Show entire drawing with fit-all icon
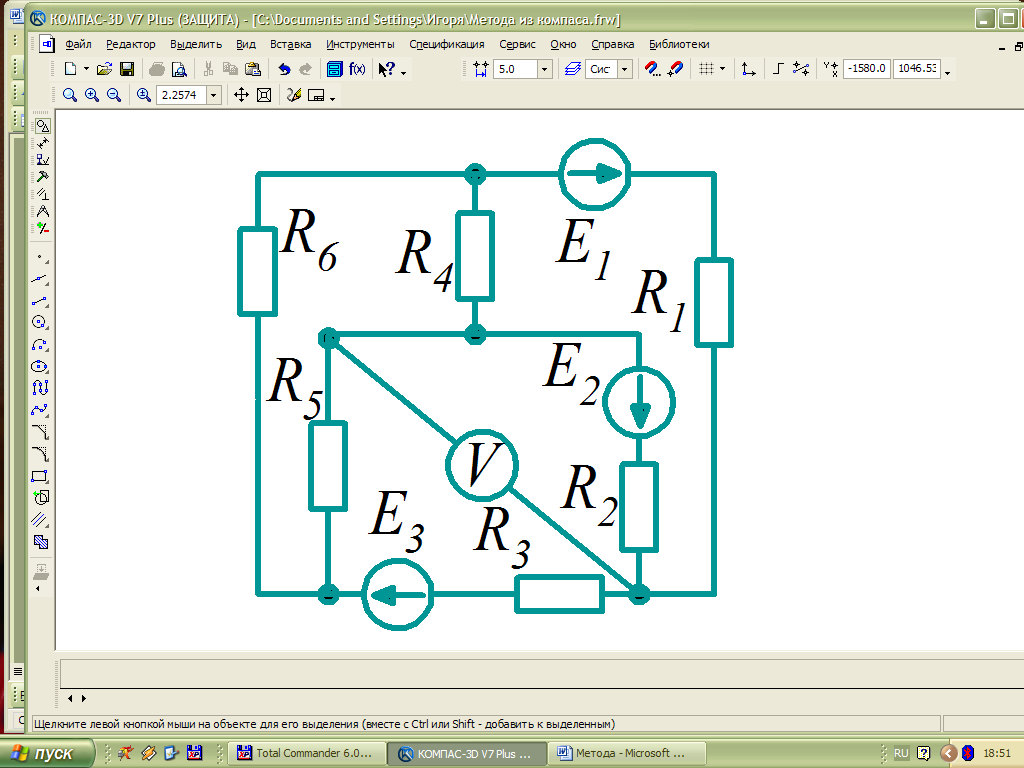Screen dimensions: 1024x768 click(264, 95)
